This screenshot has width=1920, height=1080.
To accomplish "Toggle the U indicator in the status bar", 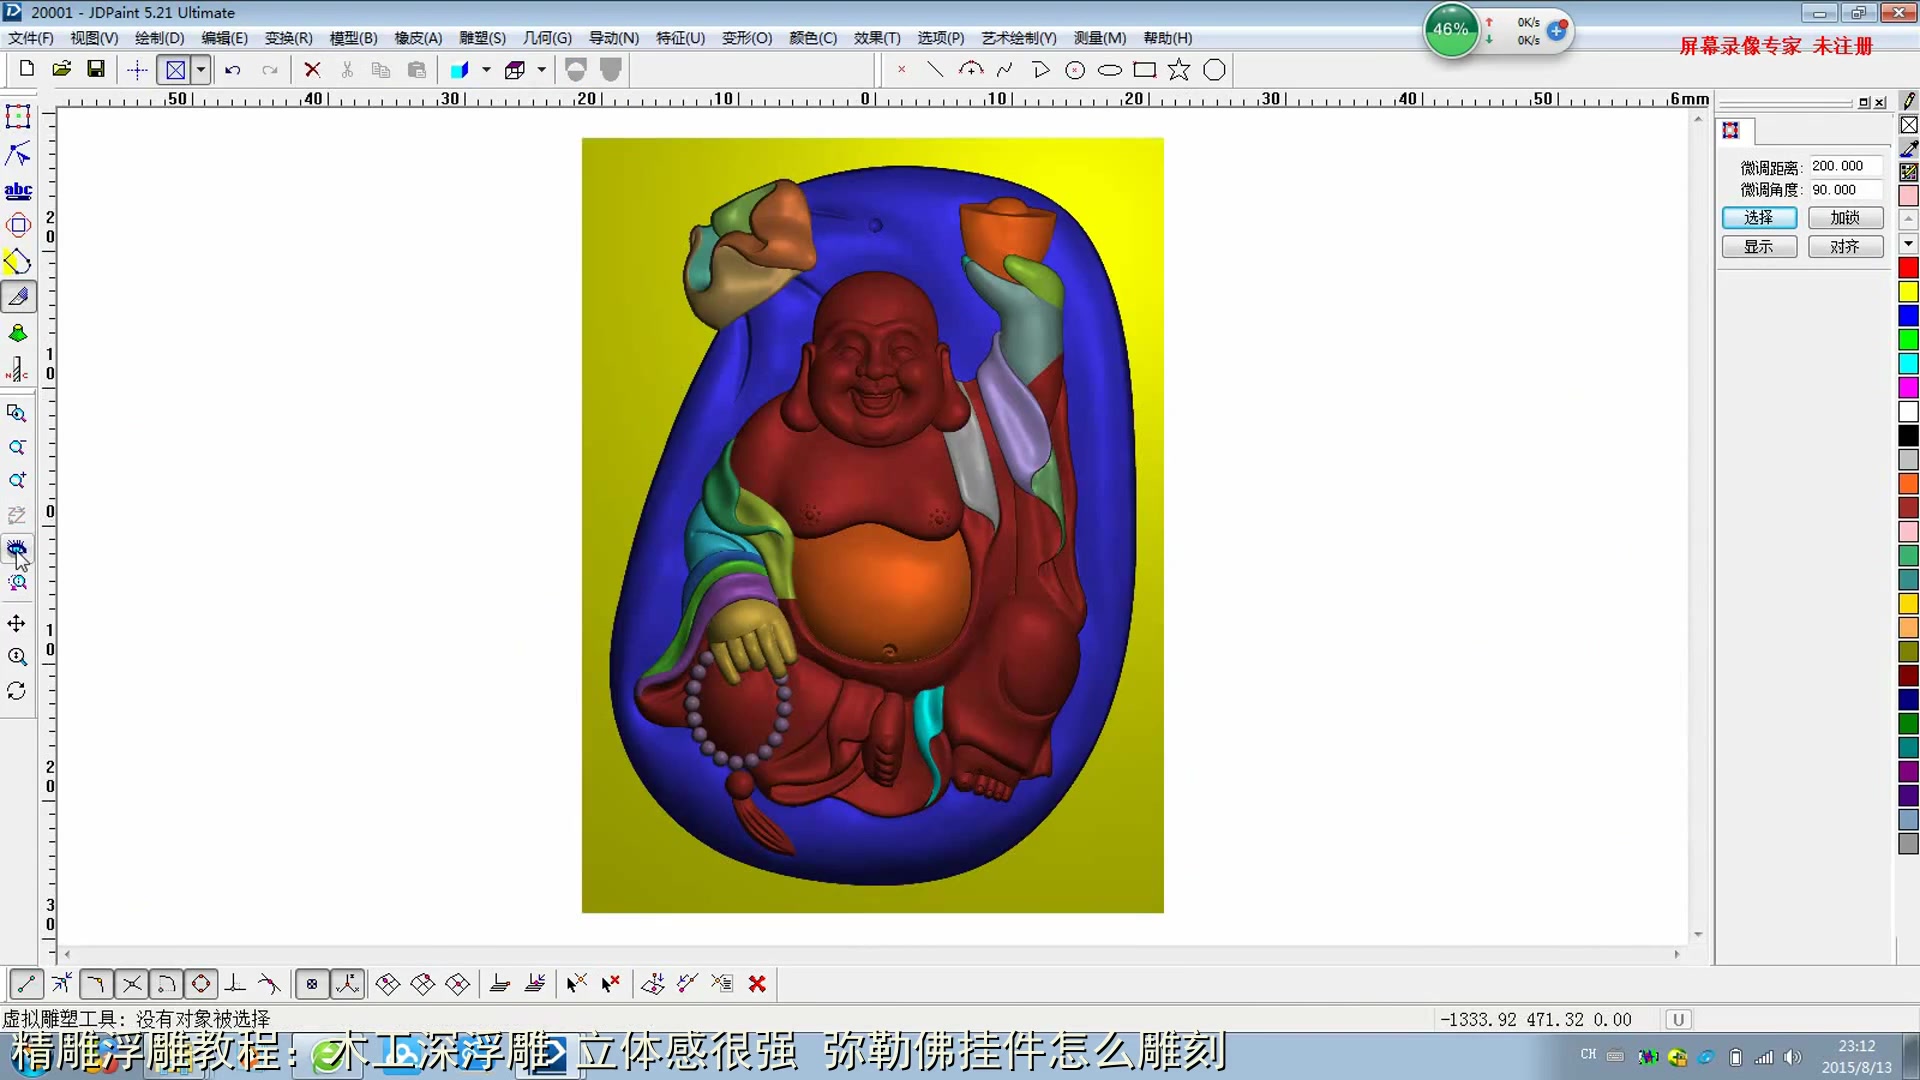I will coord(1678,1019).
